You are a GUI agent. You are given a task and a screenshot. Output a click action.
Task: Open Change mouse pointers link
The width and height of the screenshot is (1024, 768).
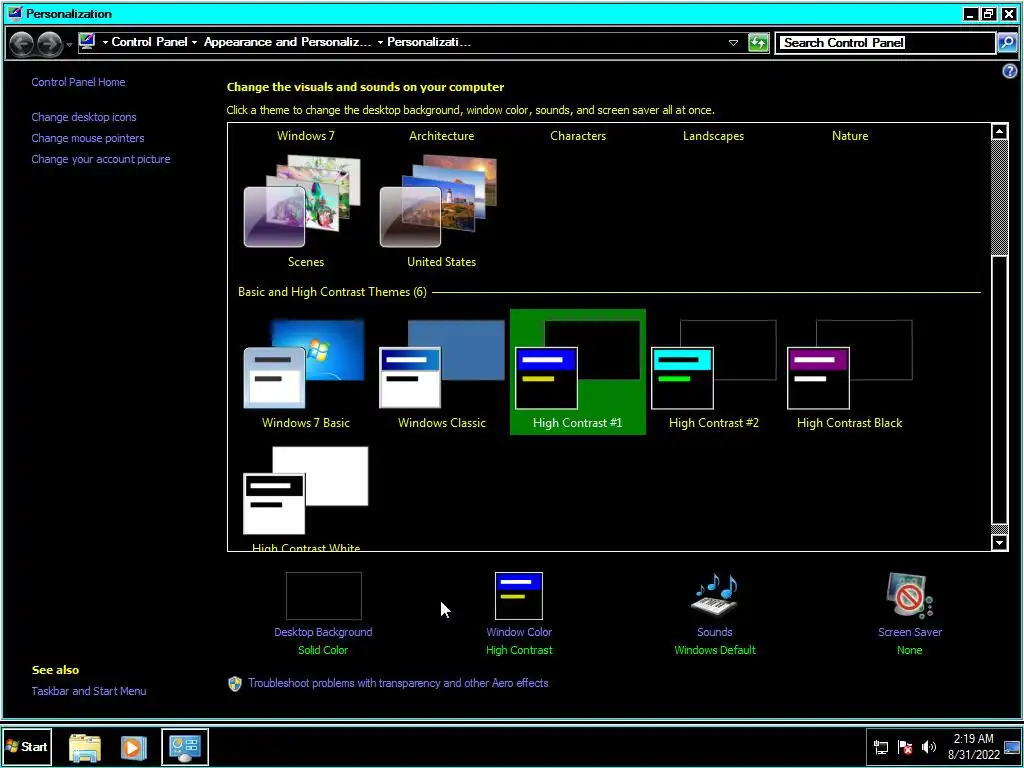click(x=88, y=138)
